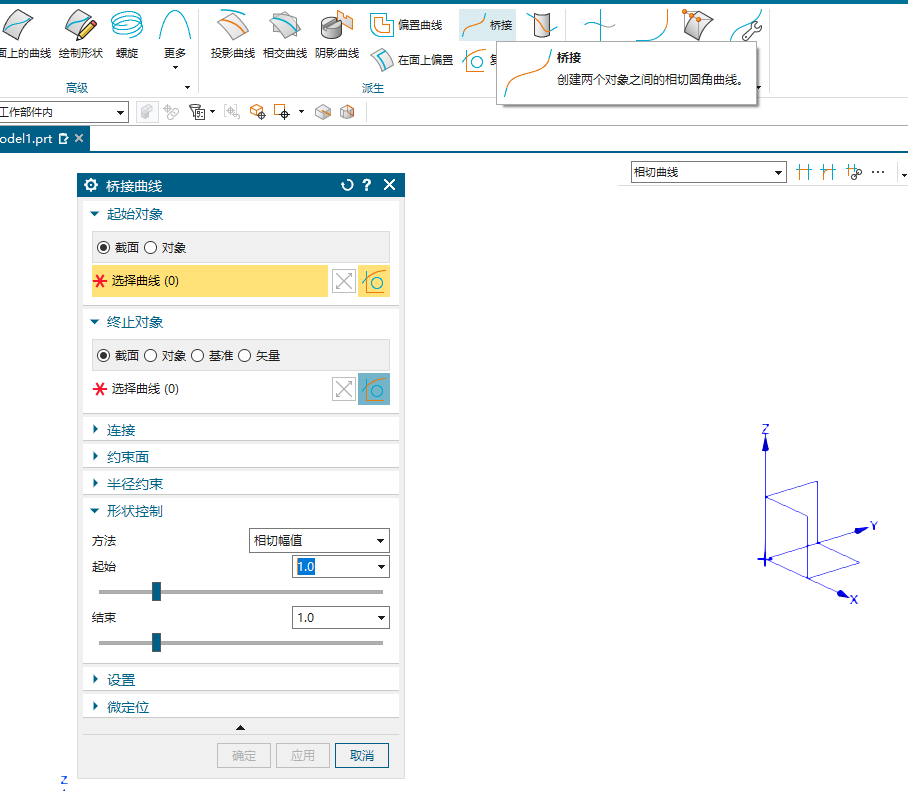Screen dimensions: 908x791
Task: Select the trim curve icon in the ribbon
Action: [600, 25]
